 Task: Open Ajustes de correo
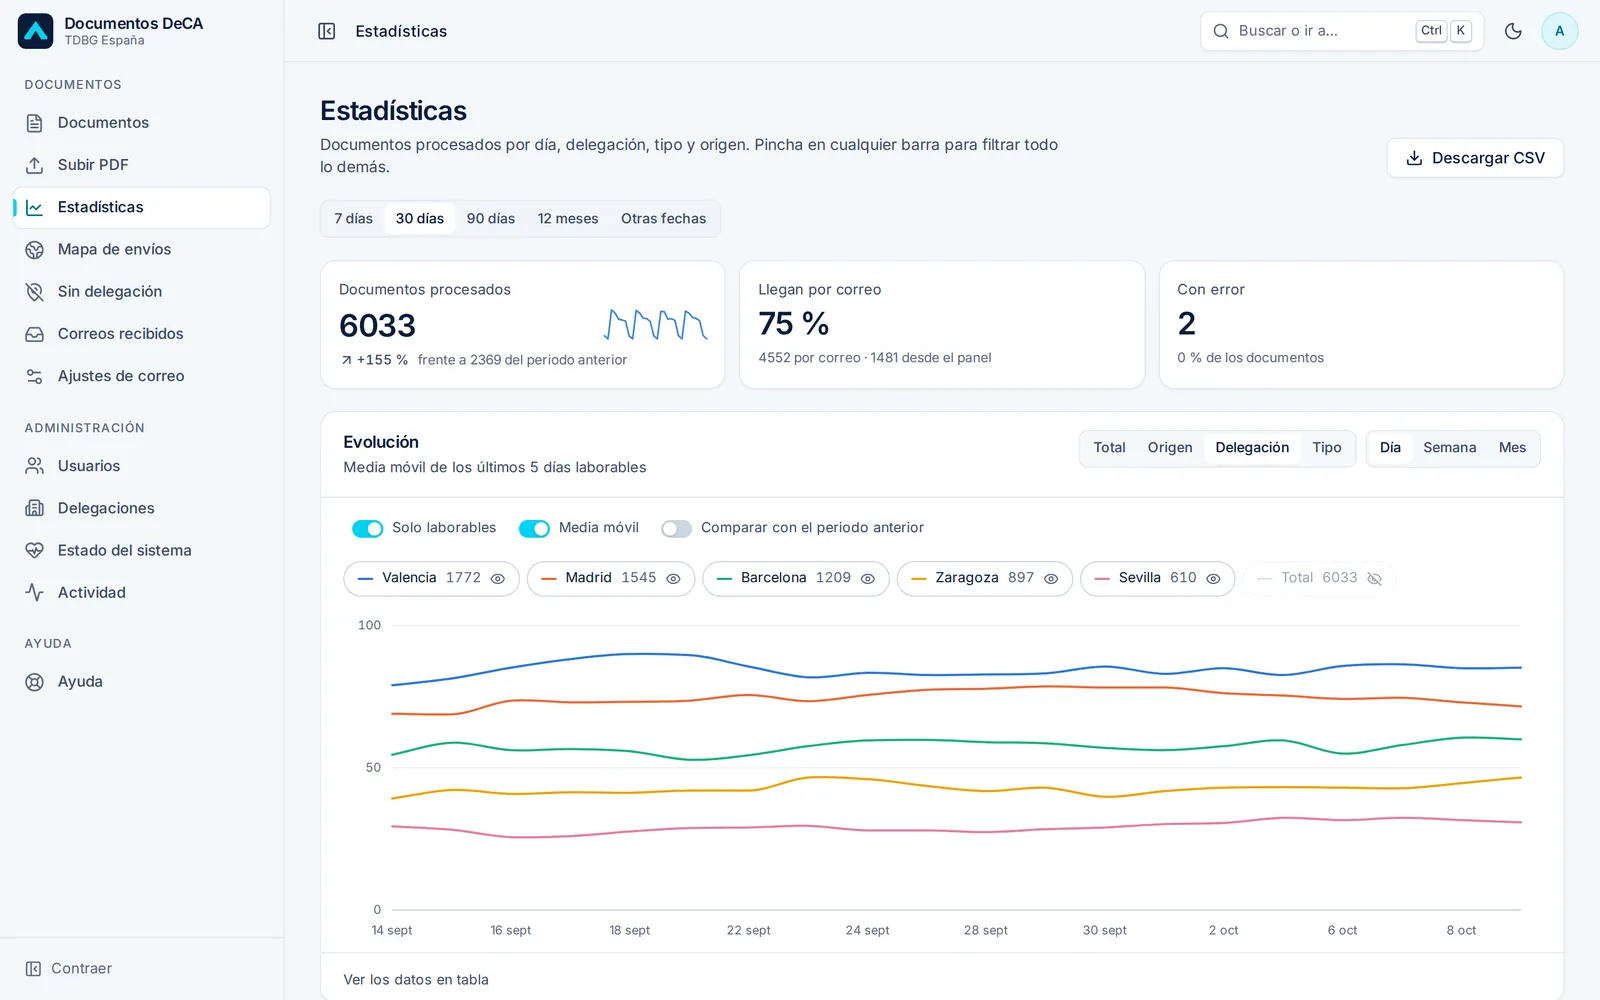coord(141,376)
